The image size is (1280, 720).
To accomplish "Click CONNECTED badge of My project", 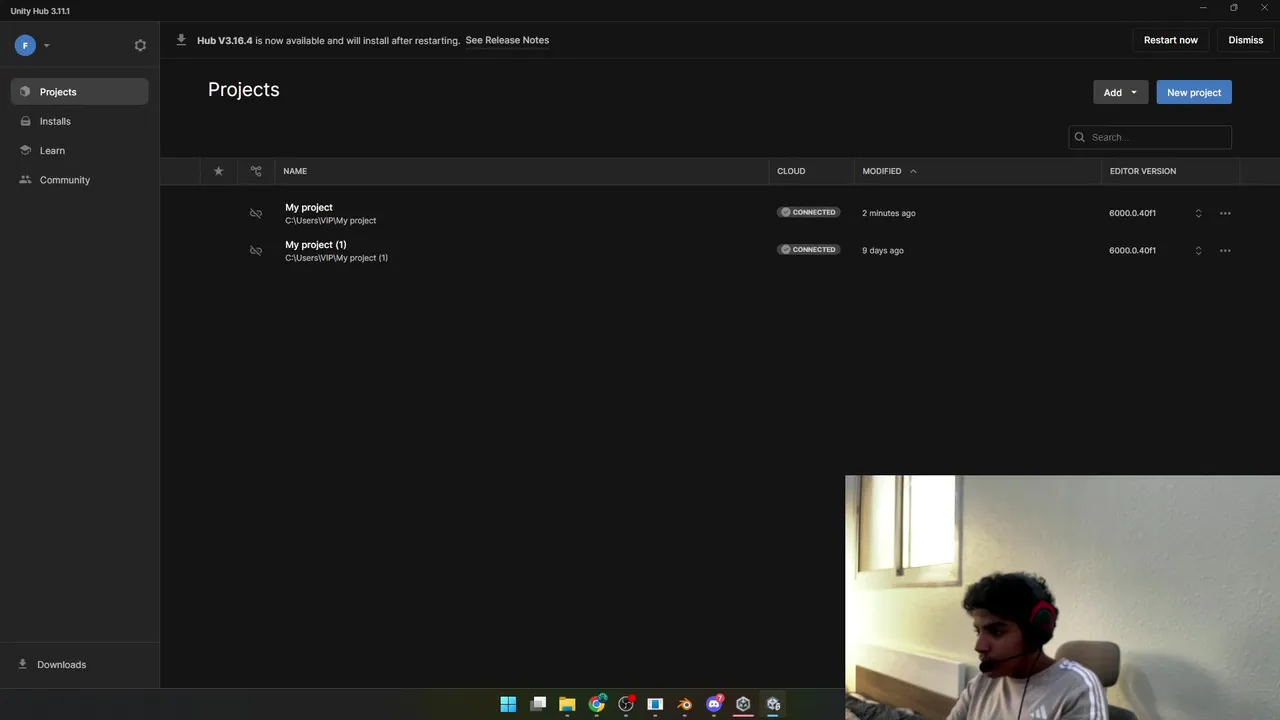I will (808, 212).
